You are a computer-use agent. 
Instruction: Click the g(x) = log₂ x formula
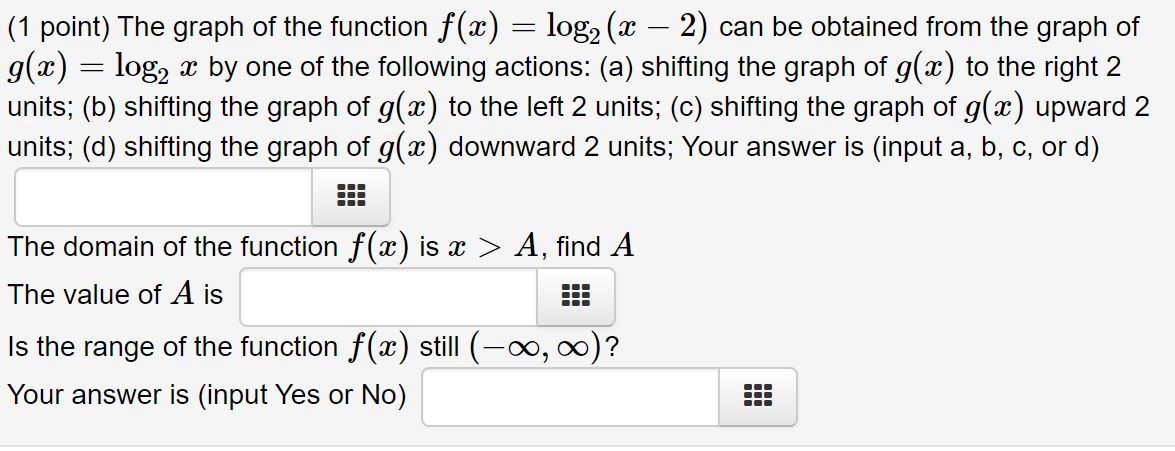[x=104, y=68]
